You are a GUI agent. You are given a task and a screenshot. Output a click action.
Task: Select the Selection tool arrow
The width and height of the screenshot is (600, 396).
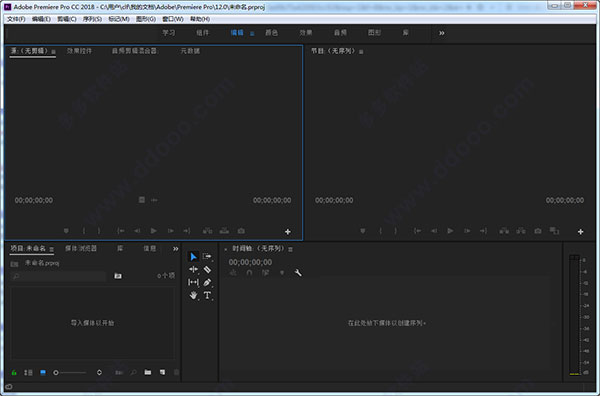(x=194, y=256)
